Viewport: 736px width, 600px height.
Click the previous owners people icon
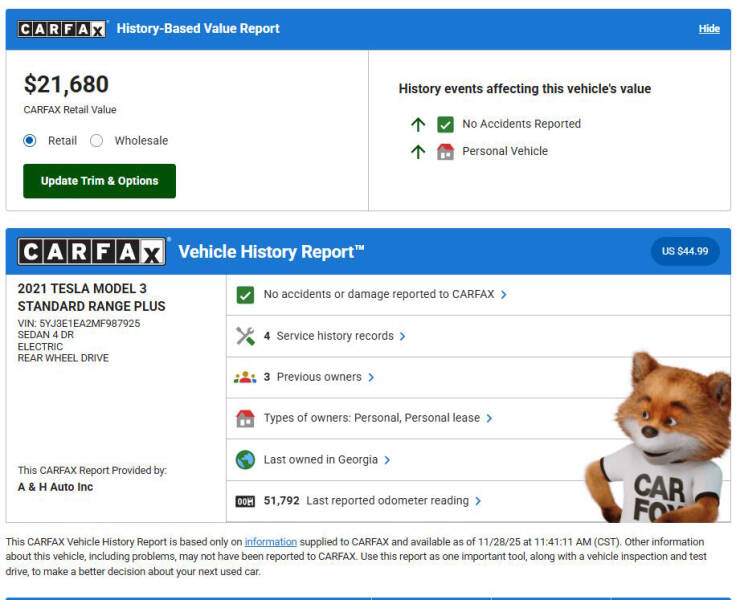[x=245, y=377]
